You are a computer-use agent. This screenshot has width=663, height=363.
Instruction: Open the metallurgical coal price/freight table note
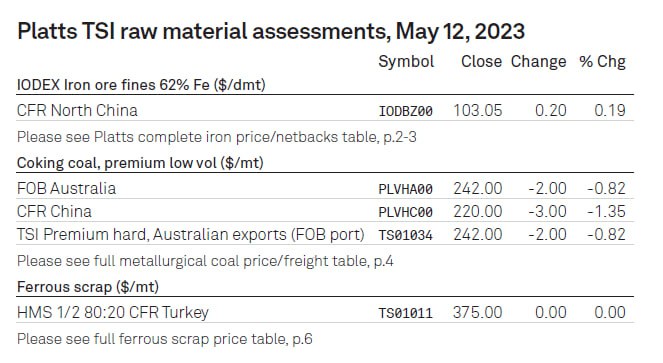205,261
